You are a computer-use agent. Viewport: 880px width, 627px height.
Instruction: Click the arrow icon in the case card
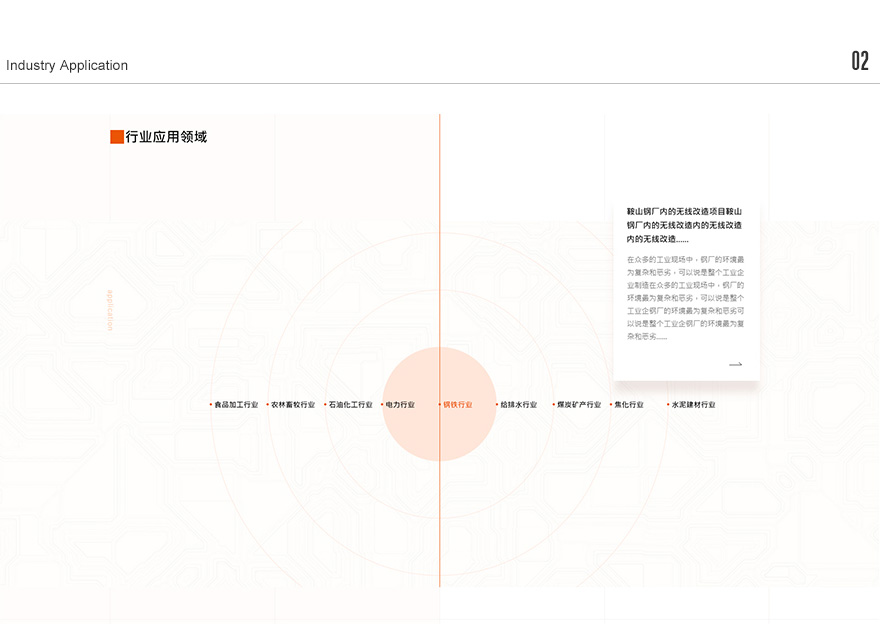[735, 365]
